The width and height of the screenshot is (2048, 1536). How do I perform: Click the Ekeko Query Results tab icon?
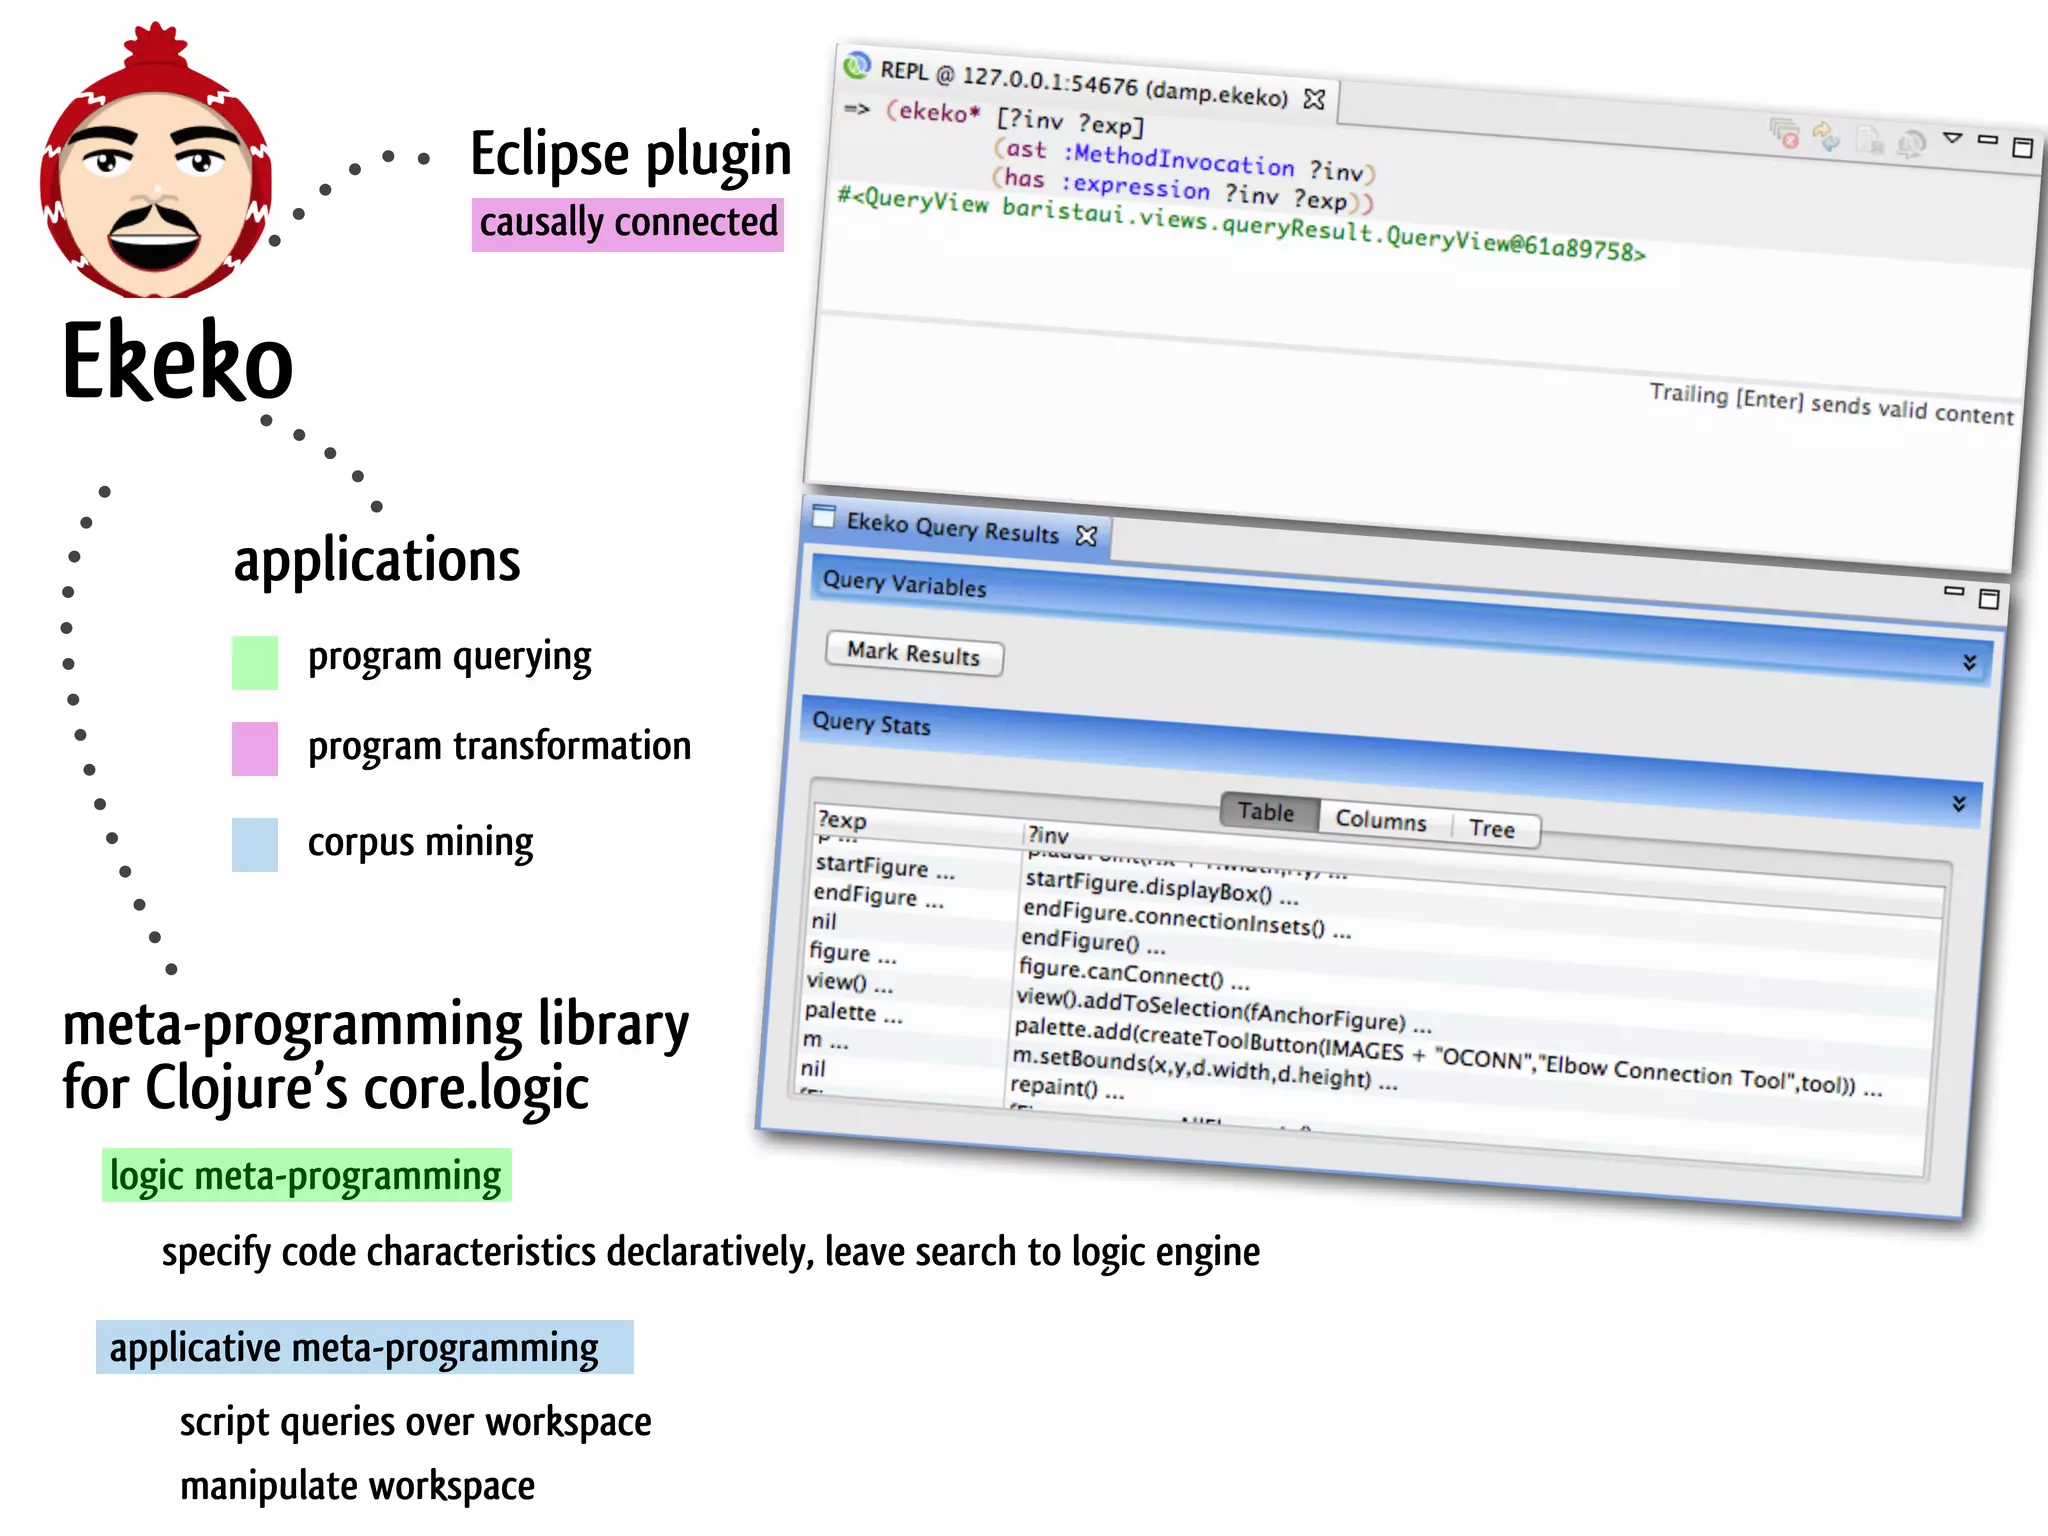click(824, 516)
